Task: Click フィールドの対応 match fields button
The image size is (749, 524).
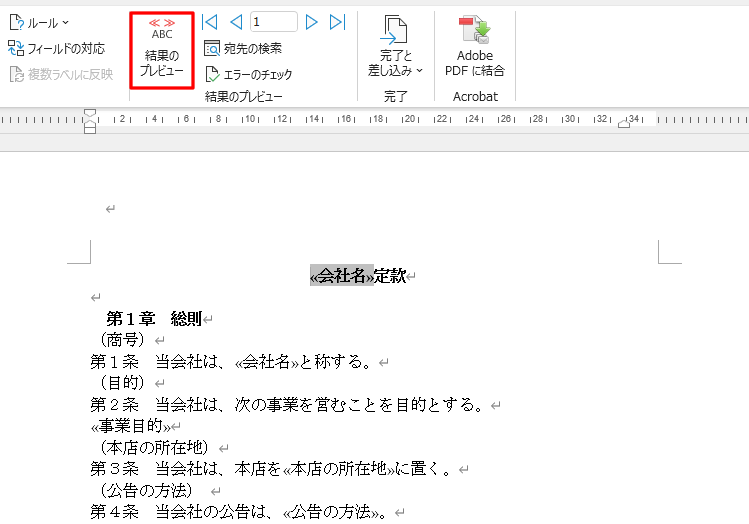Action: point(56,48)
